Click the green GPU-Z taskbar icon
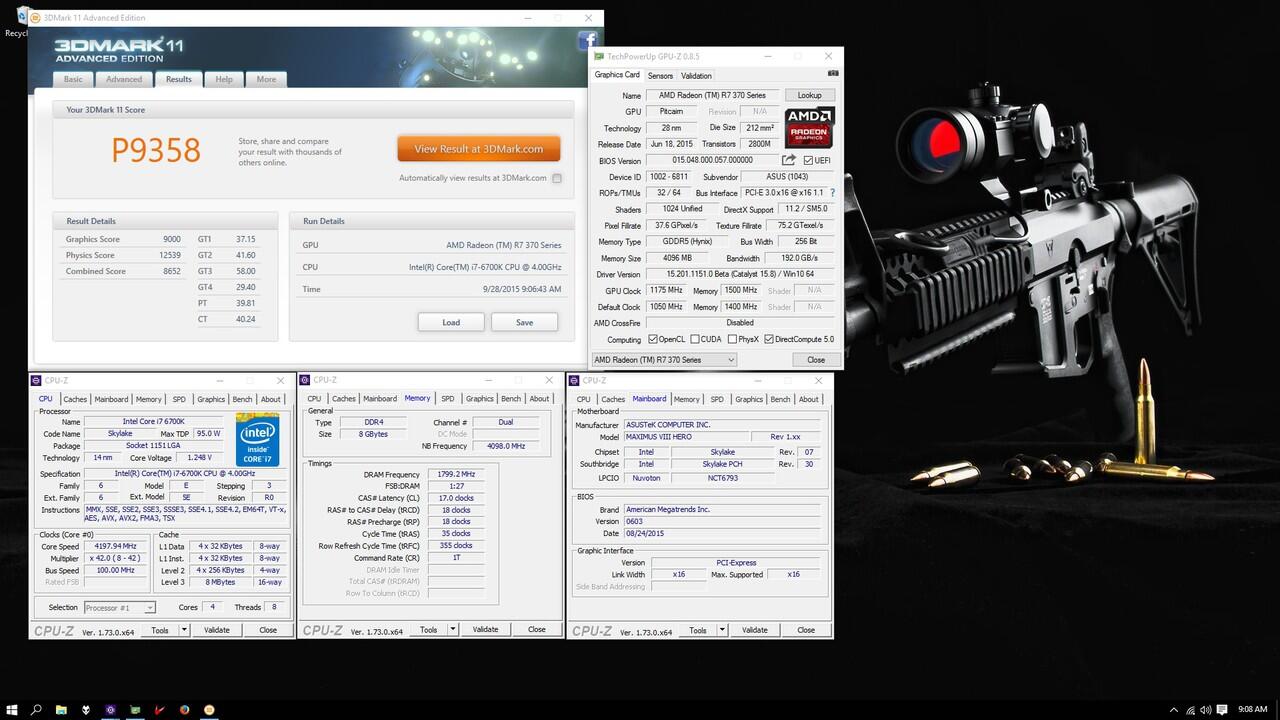 click(x=135, y=709)
